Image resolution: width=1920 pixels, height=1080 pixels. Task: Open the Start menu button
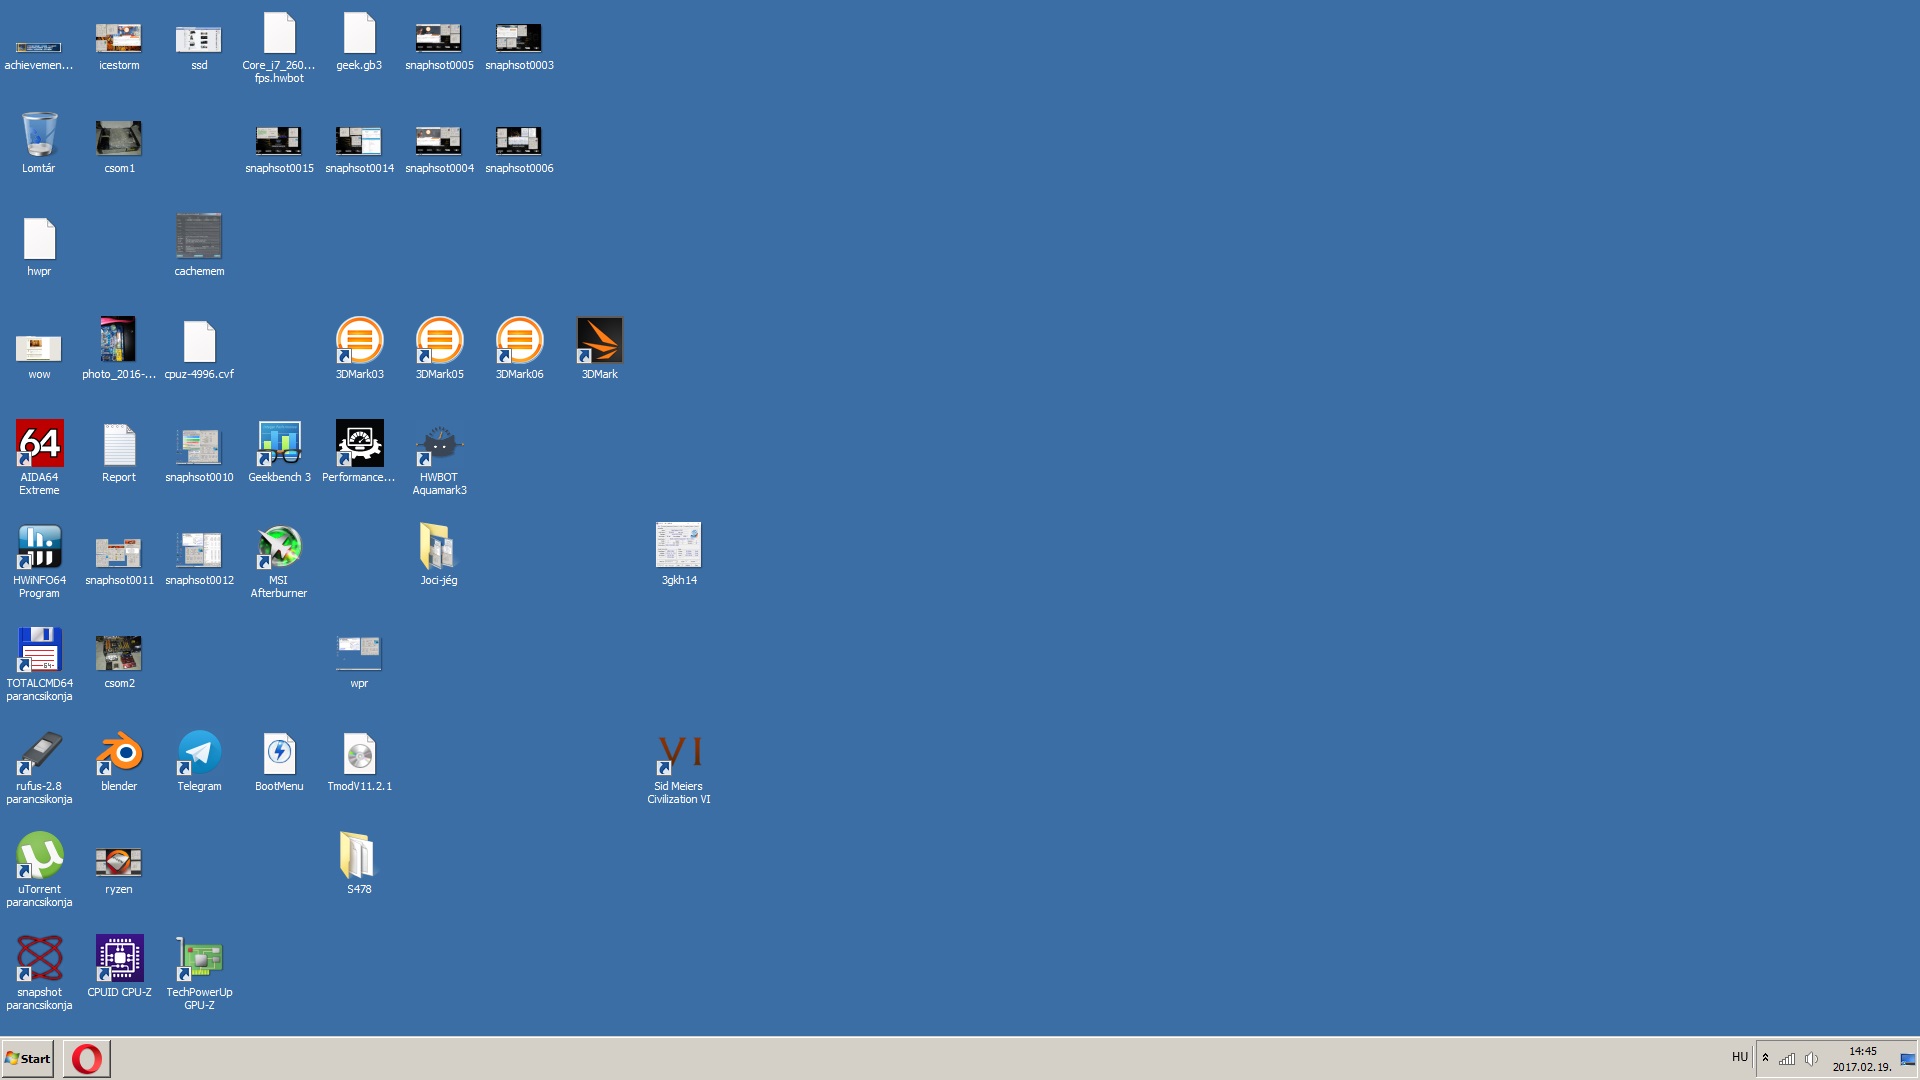28,1058
